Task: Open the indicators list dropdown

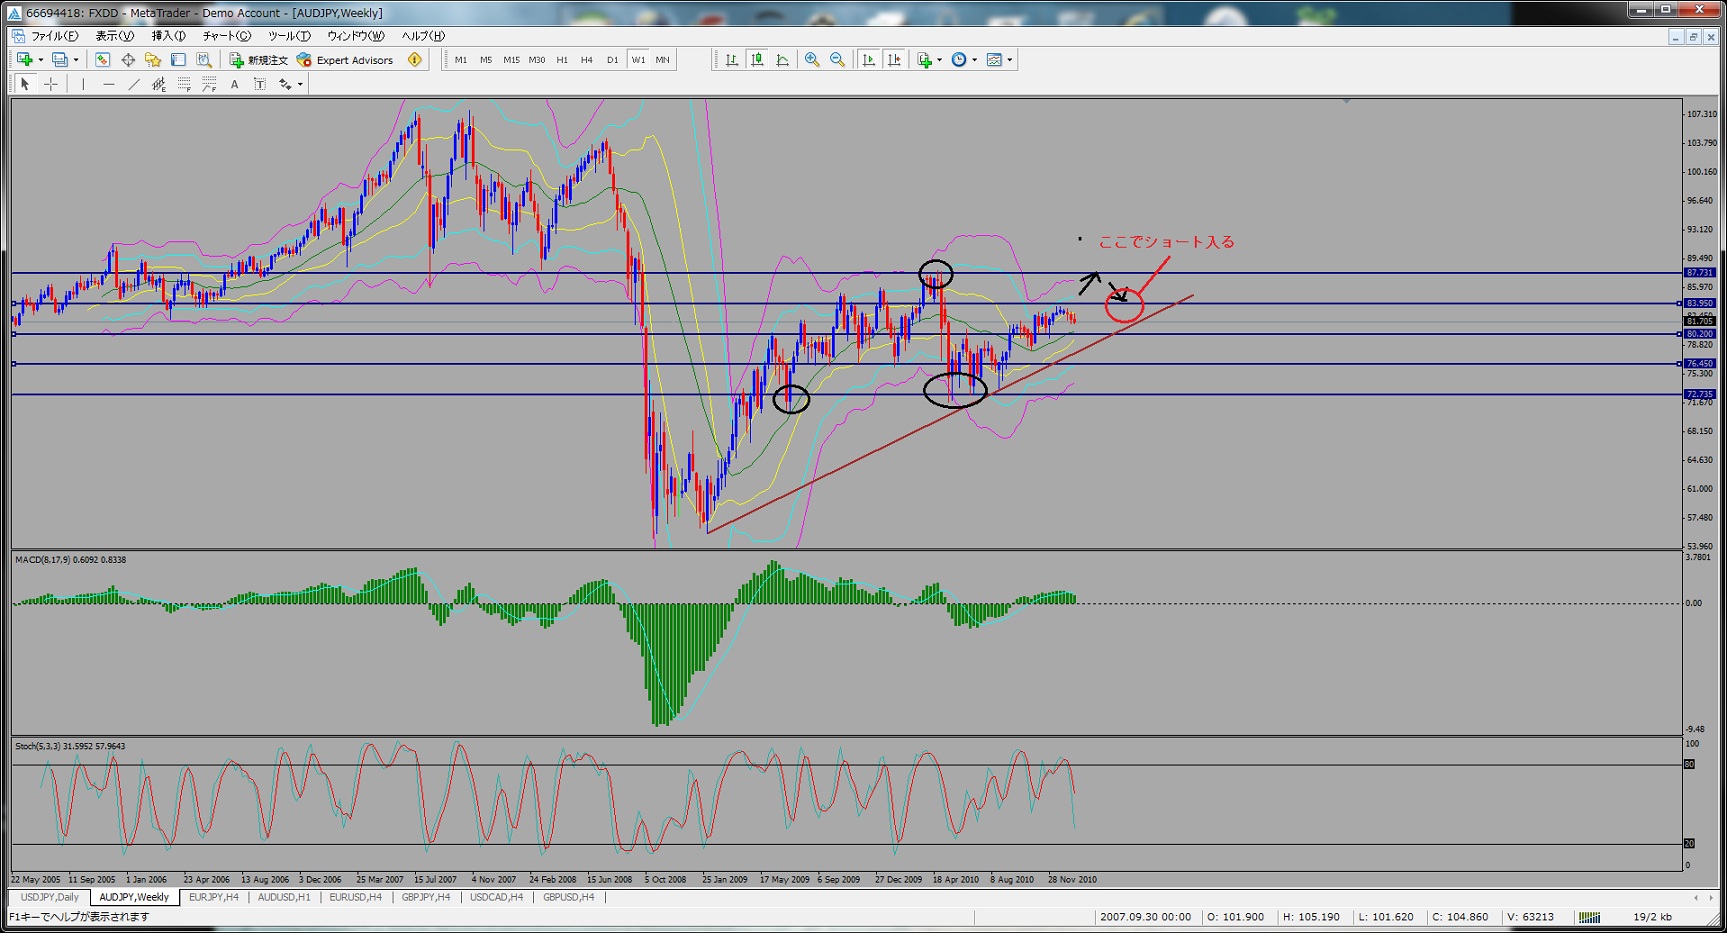Action: [939, 60]
